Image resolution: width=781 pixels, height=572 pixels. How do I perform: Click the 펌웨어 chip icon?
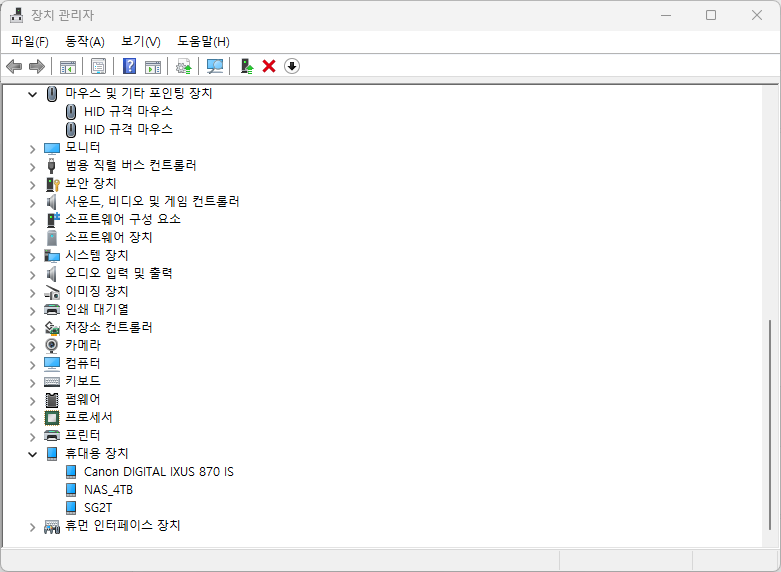coord(52,400)
